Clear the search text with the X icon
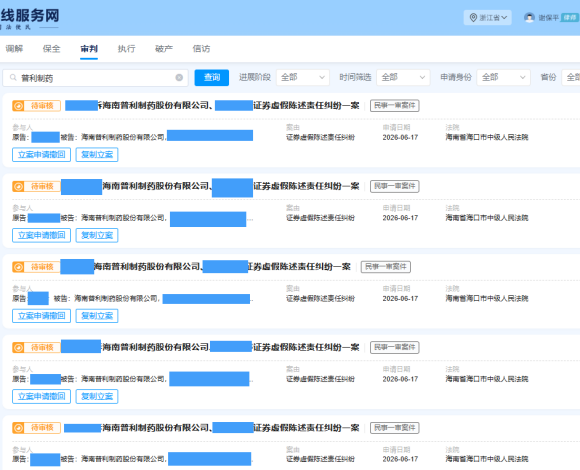This screenshot has width=580, height=470. point(179,78)
